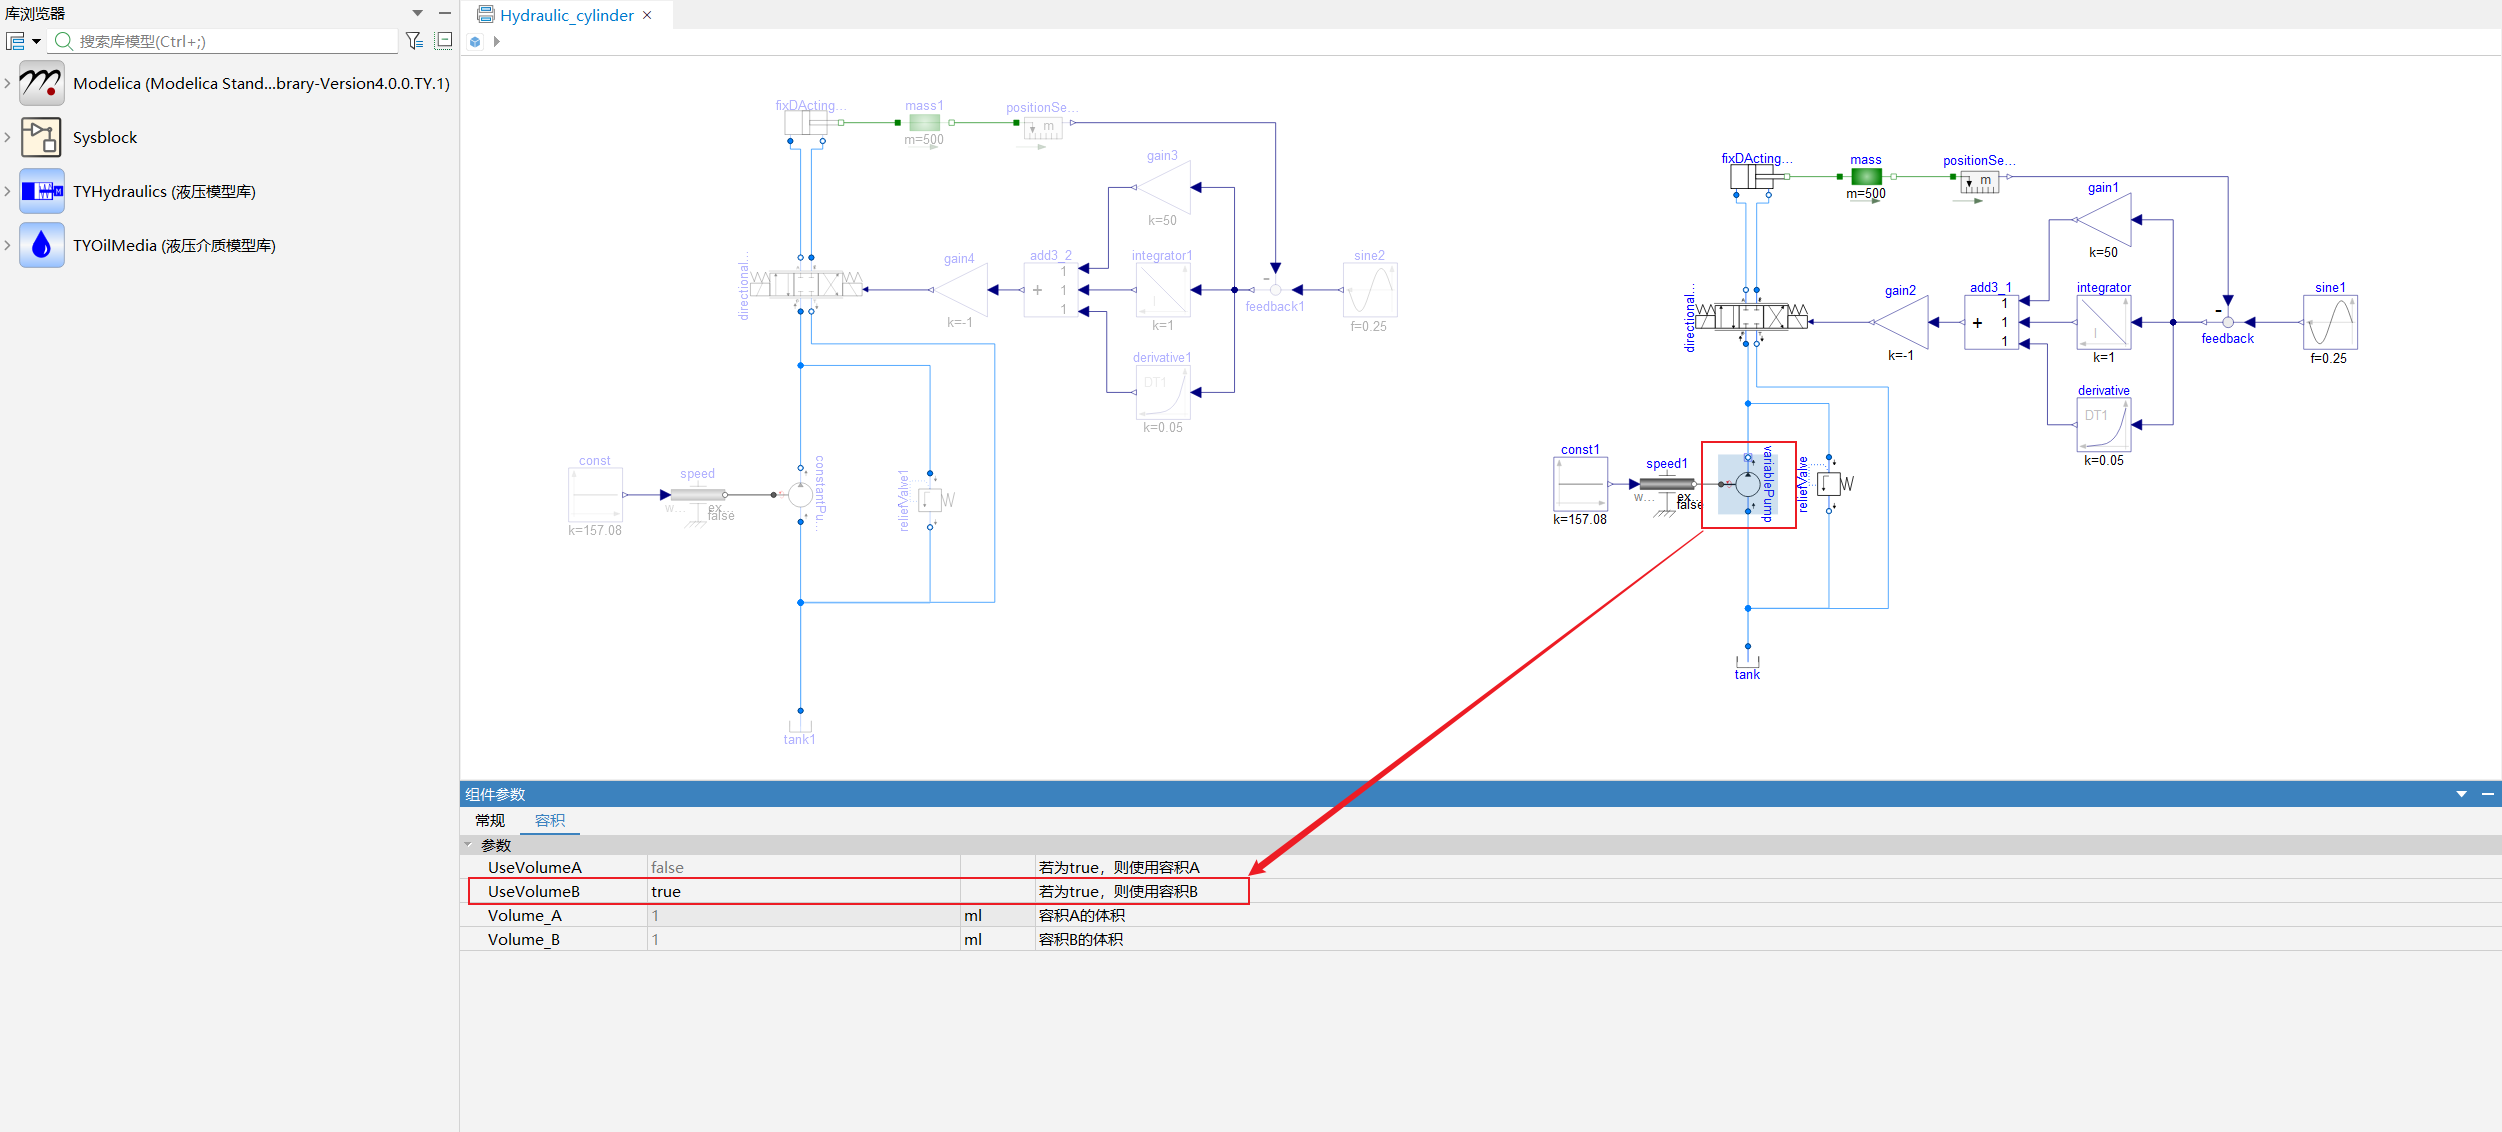Click the const1 constant source block

click(x=1580, y=484)
